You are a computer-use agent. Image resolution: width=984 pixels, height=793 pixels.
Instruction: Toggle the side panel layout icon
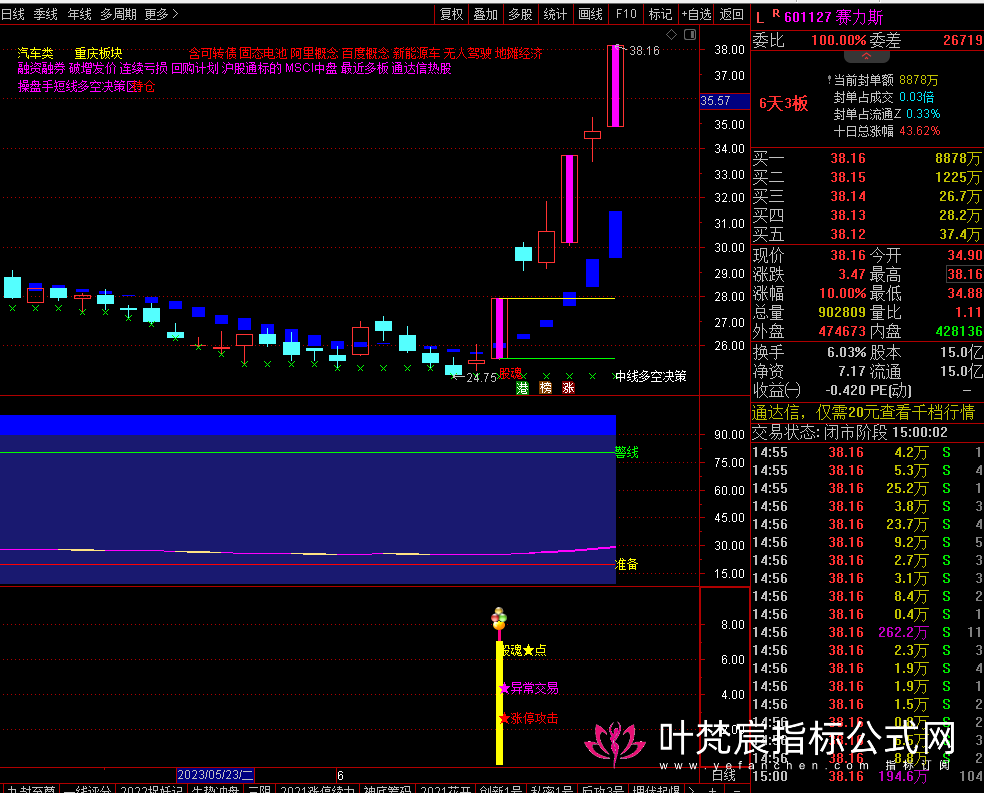click(x=690, y=35)
